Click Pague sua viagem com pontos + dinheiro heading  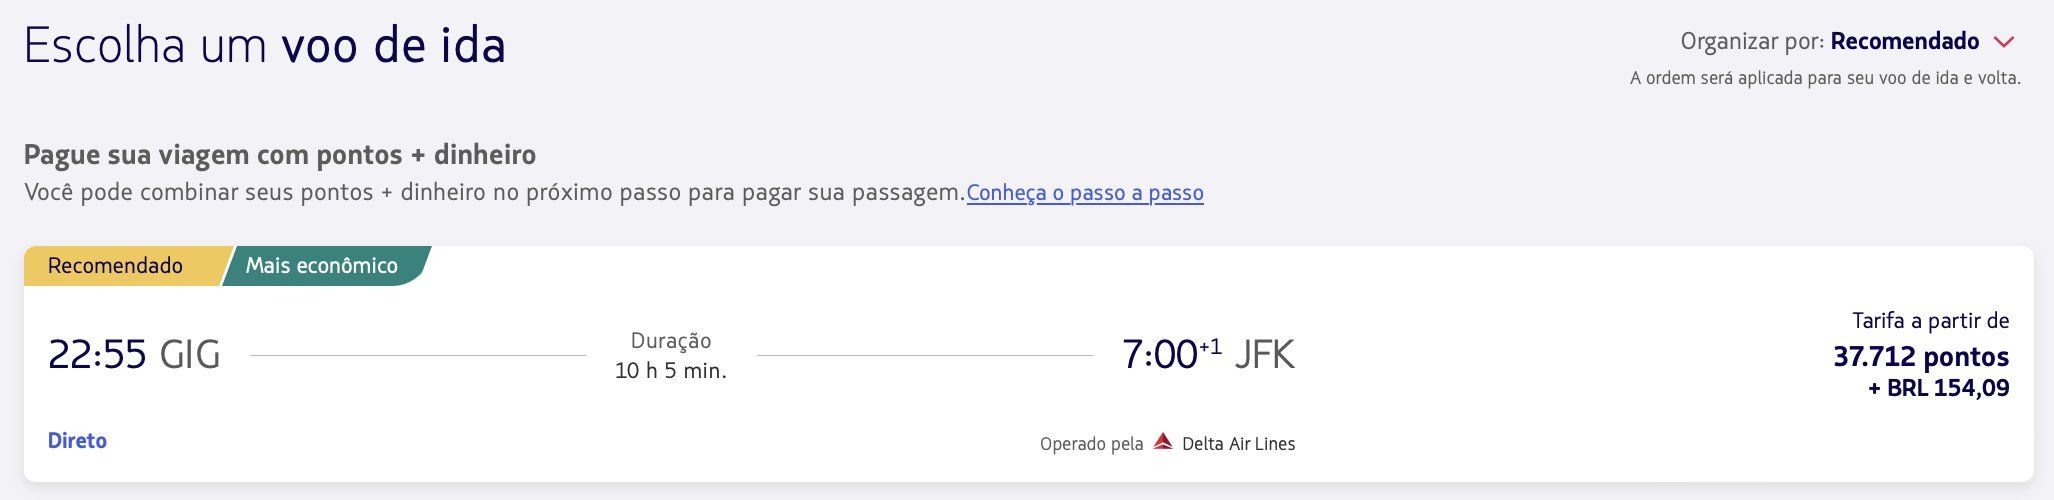280,155
